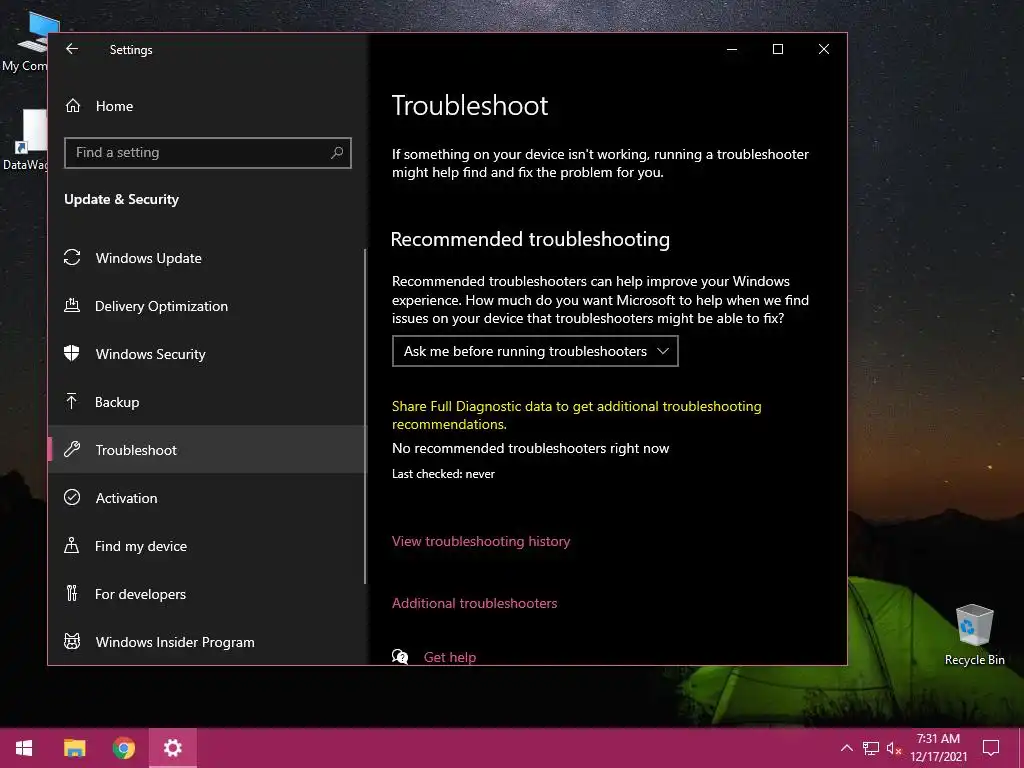The height and width of the screenshot is (768, 1024).
Task: Minimize the Settings window
Action: (732, 49)
